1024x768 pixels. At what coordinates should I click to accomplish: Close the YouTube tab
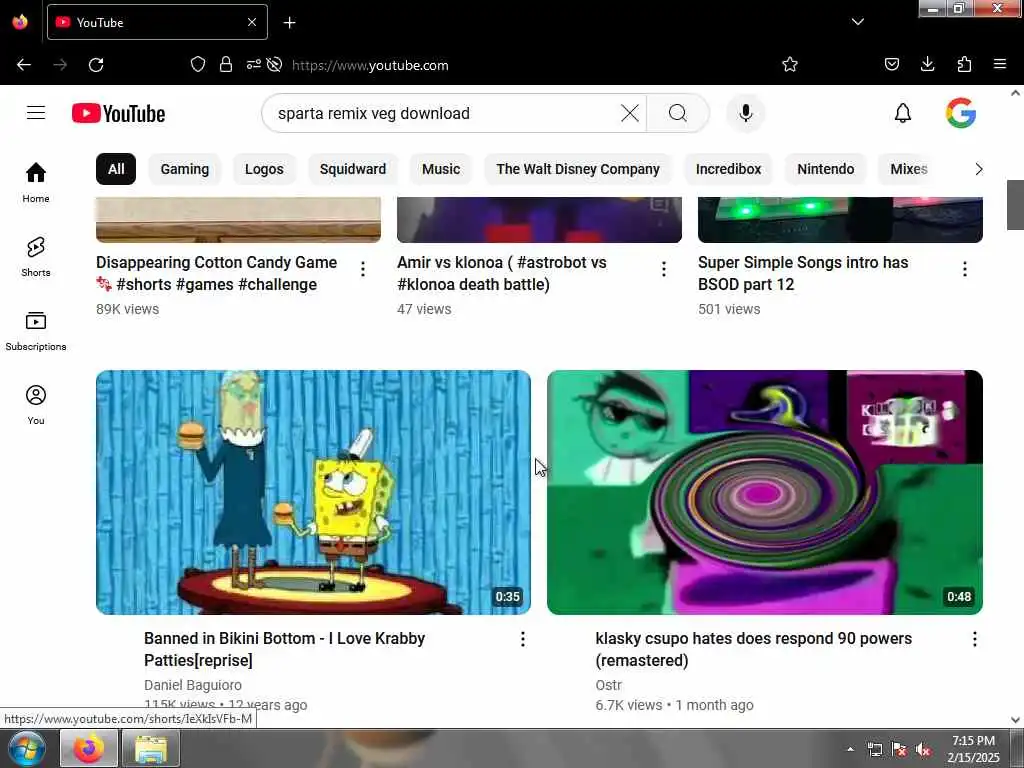[251, 22]
